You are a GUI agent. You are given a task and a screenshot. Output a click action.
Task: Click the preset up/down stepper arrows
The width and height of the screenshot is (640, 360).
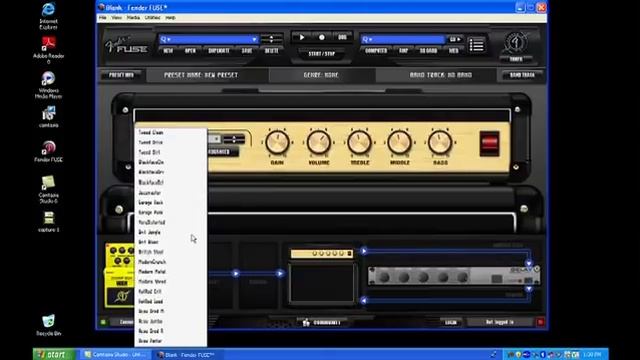(271, 39)
